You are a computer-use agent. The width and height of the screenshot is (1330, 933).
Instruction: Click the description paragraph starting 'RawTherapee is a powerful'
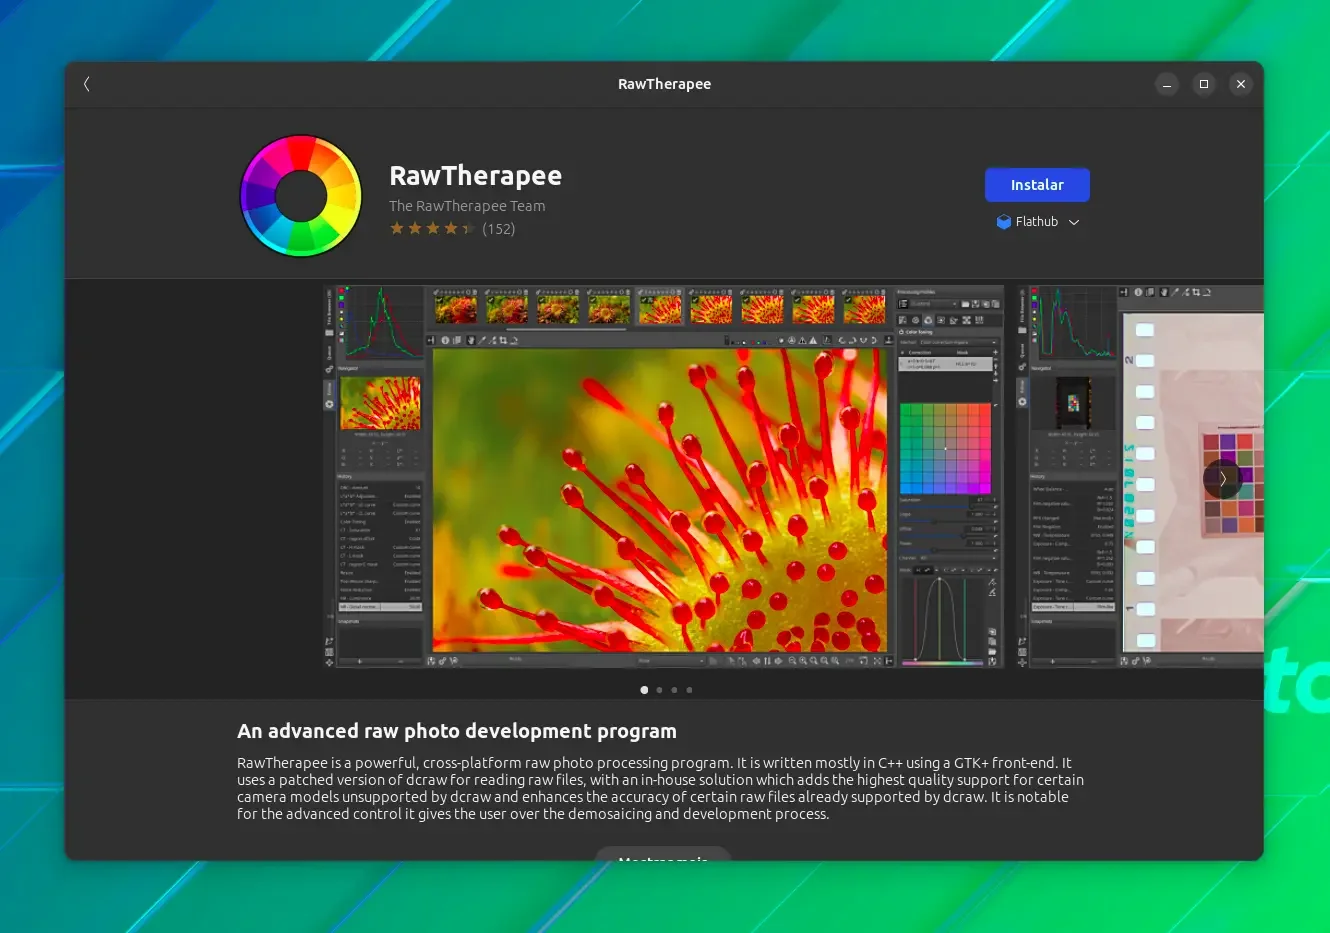pos(660,788)
